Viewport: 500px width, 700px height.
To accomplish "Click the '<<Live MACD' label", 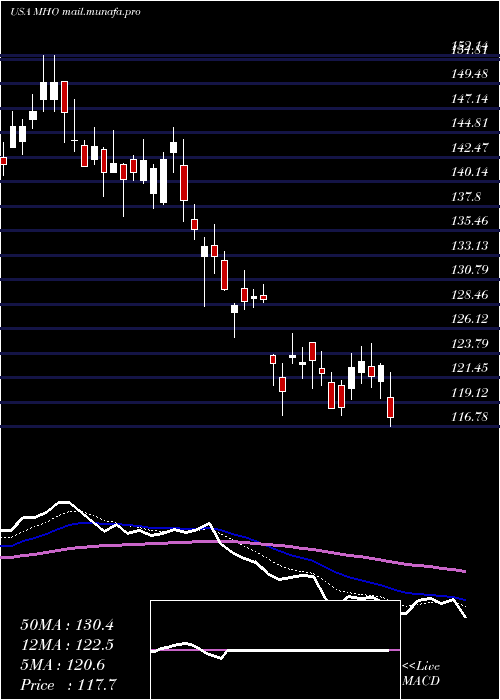I will [421, 674].
